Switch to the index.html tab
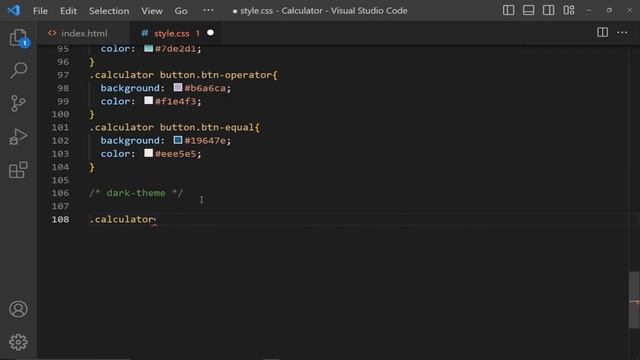Viewport: 640px width, 360px height. pyautogui.click(x=84, y=33)
